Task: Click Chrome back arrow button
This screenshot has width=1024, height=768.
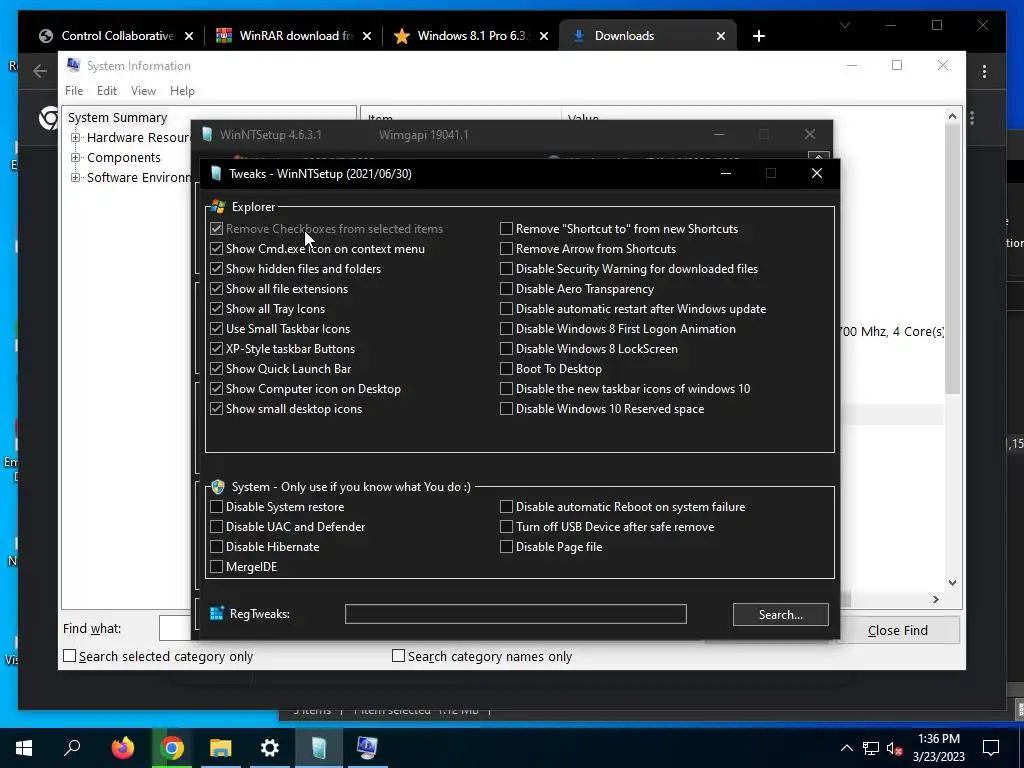Action: 40,71
